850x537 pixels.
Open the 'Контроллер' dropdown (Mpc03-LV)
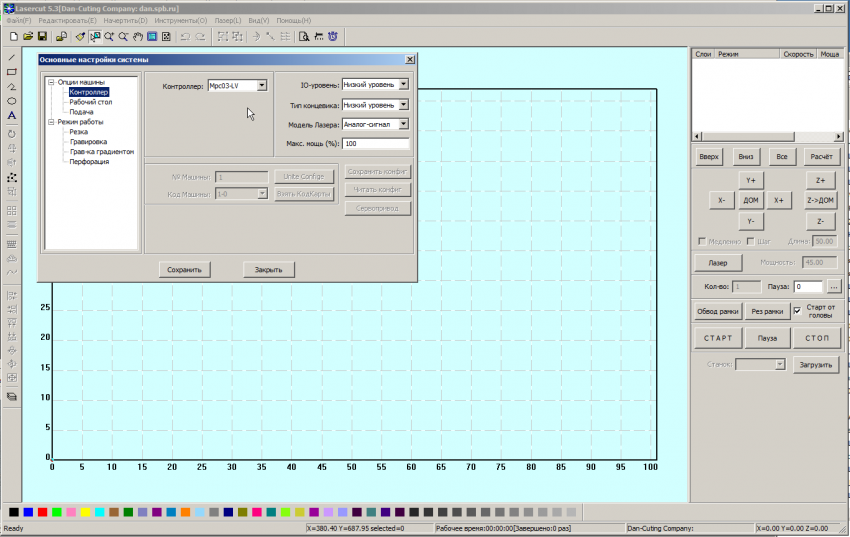click(262, 86)
